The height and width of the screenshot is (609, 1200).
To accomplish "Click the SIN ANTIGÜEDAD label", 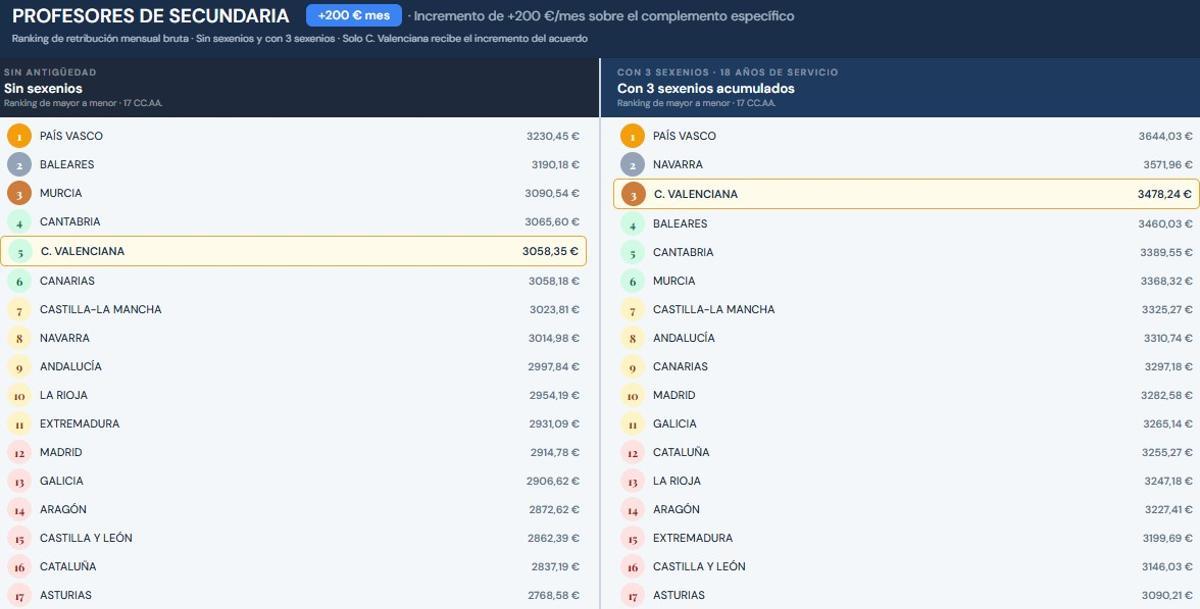I will tap(50, 73).
